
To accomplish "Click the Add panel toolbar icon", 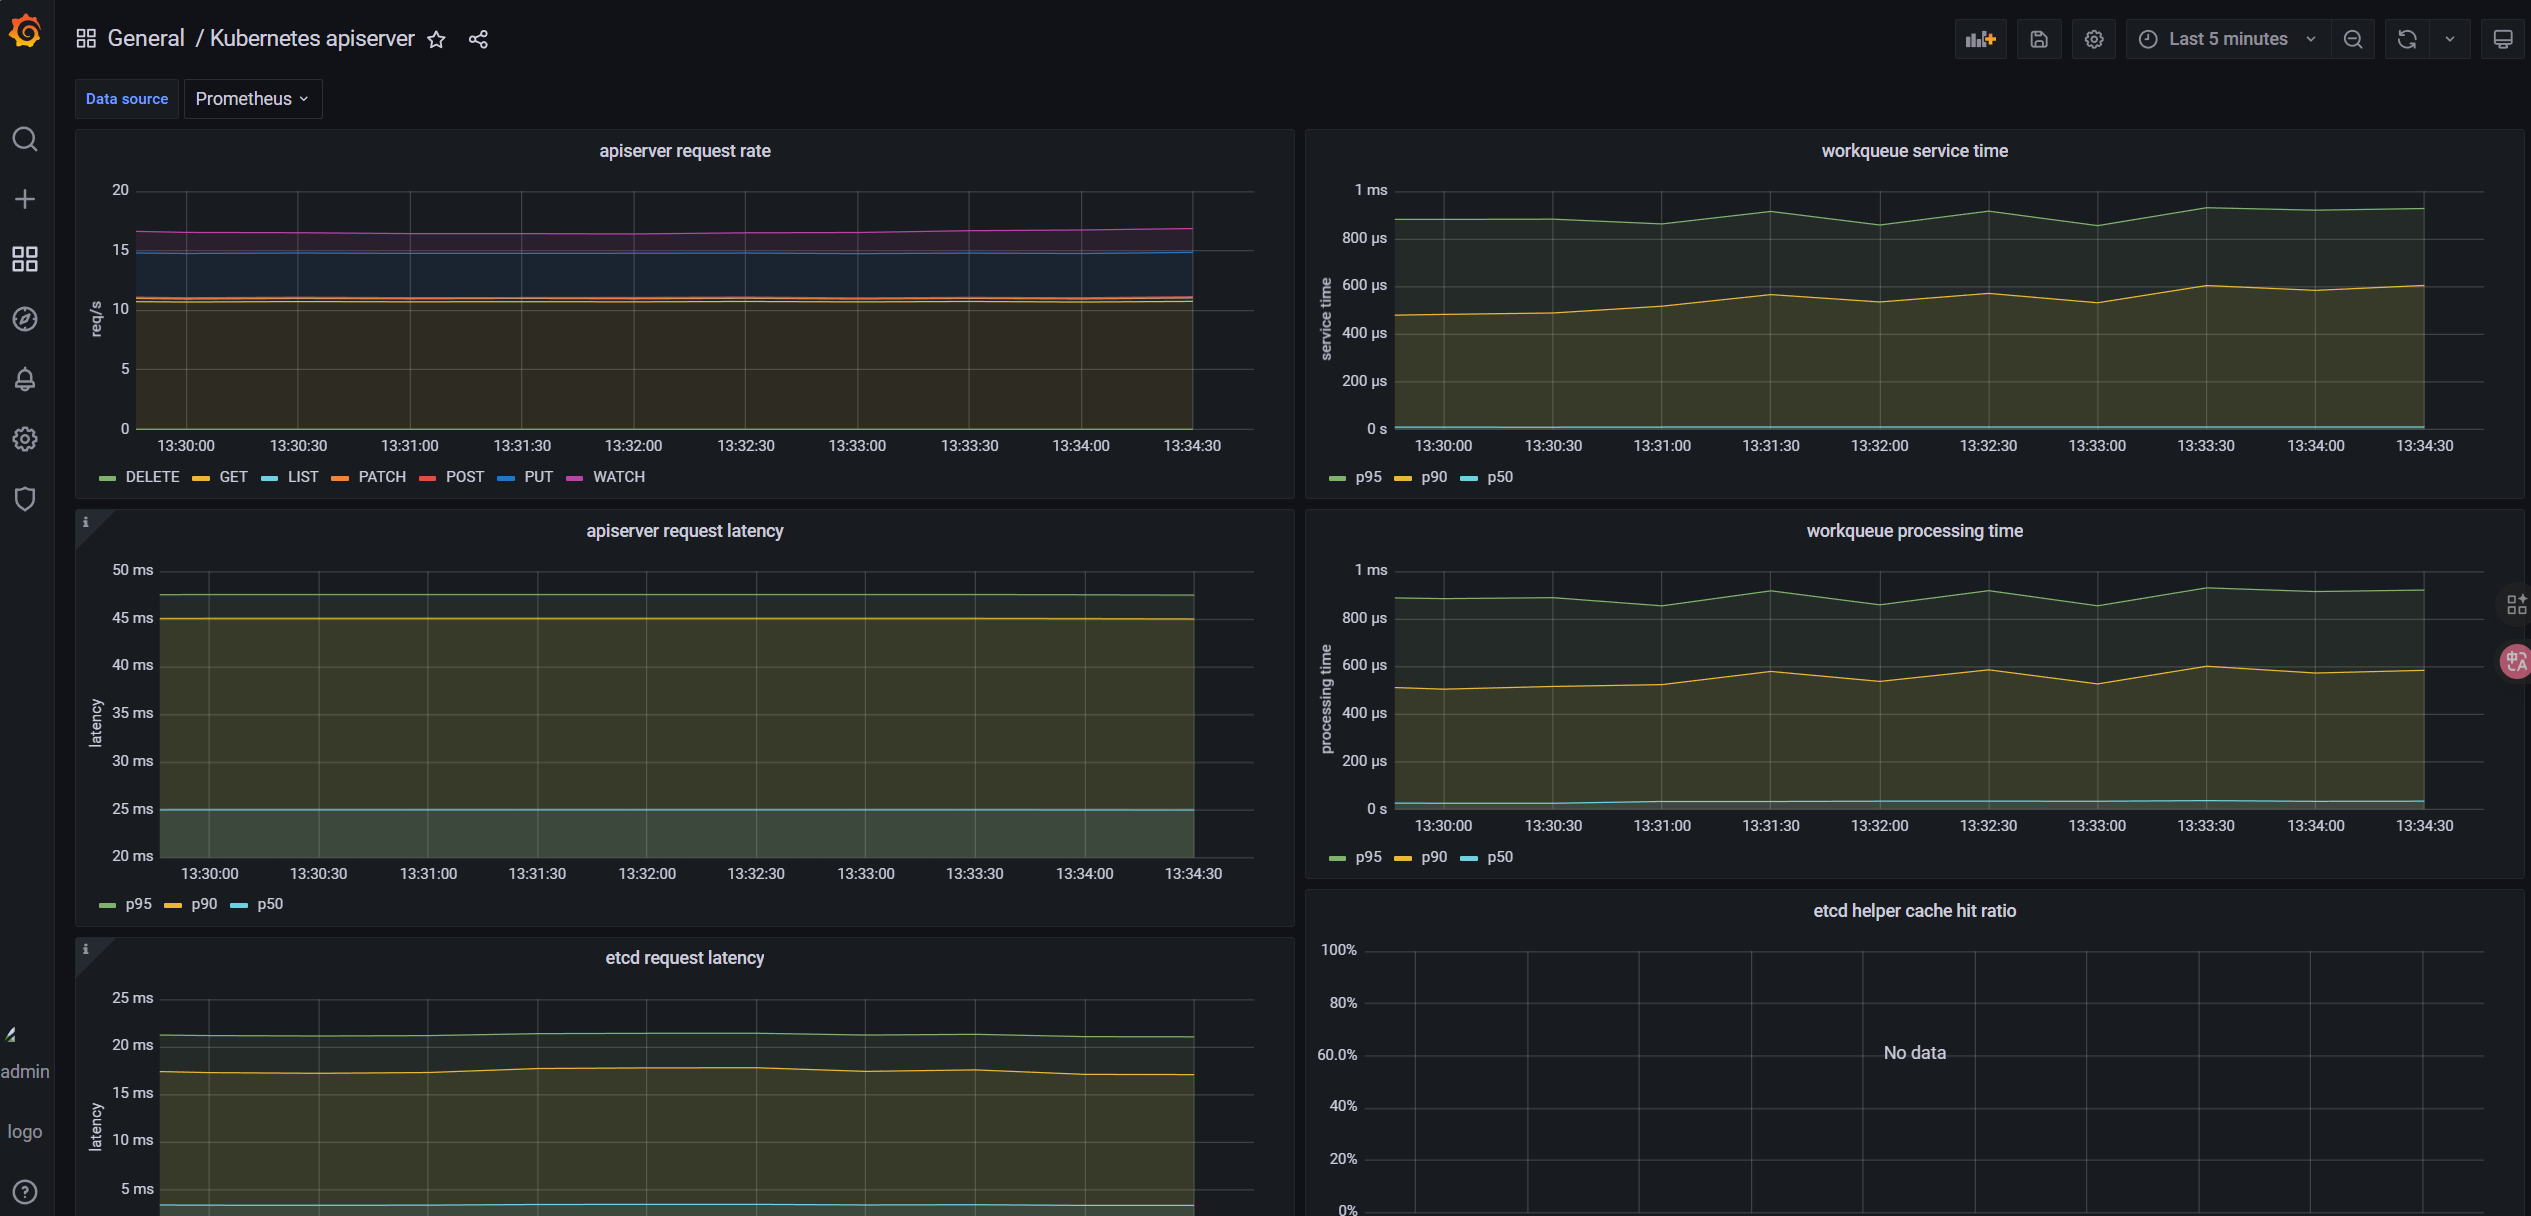I will click(1979, 39).
